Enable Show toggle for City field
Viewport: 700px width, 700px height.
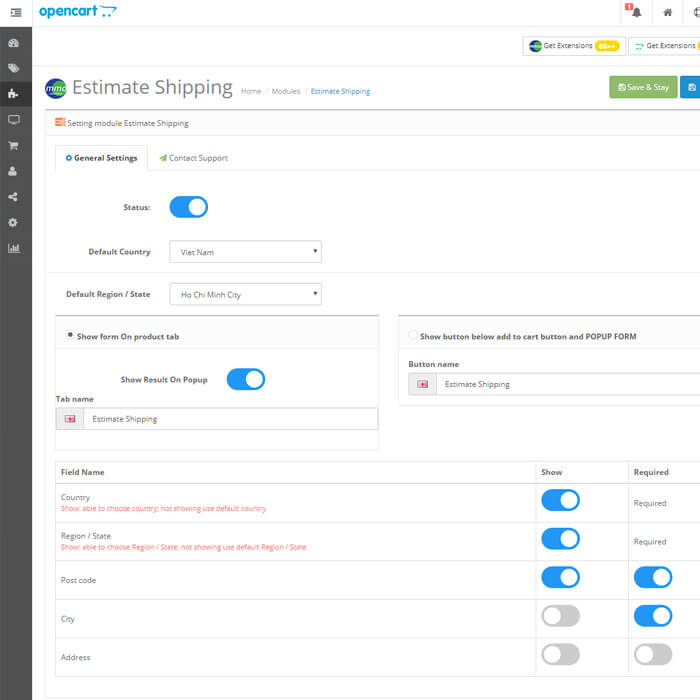point(560,616)
